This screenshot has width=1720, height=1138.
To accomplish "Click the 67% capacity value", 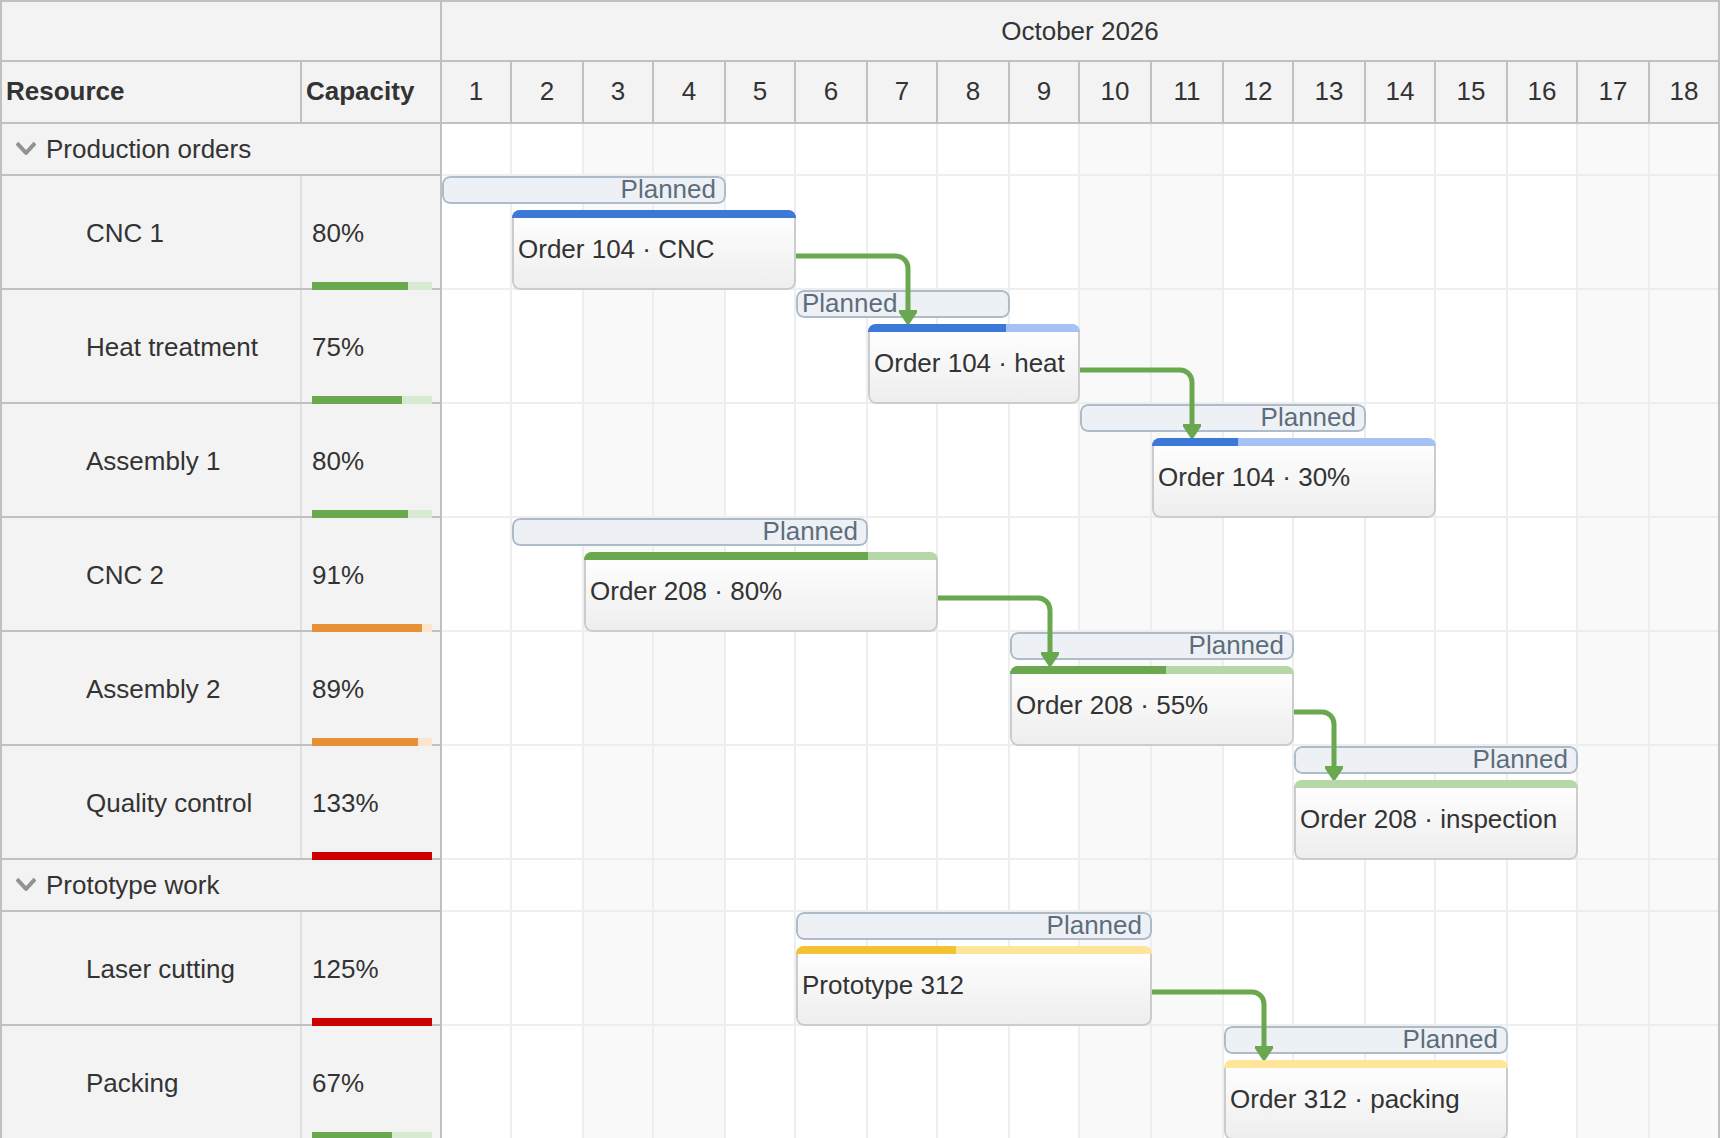I will 338,1084.
